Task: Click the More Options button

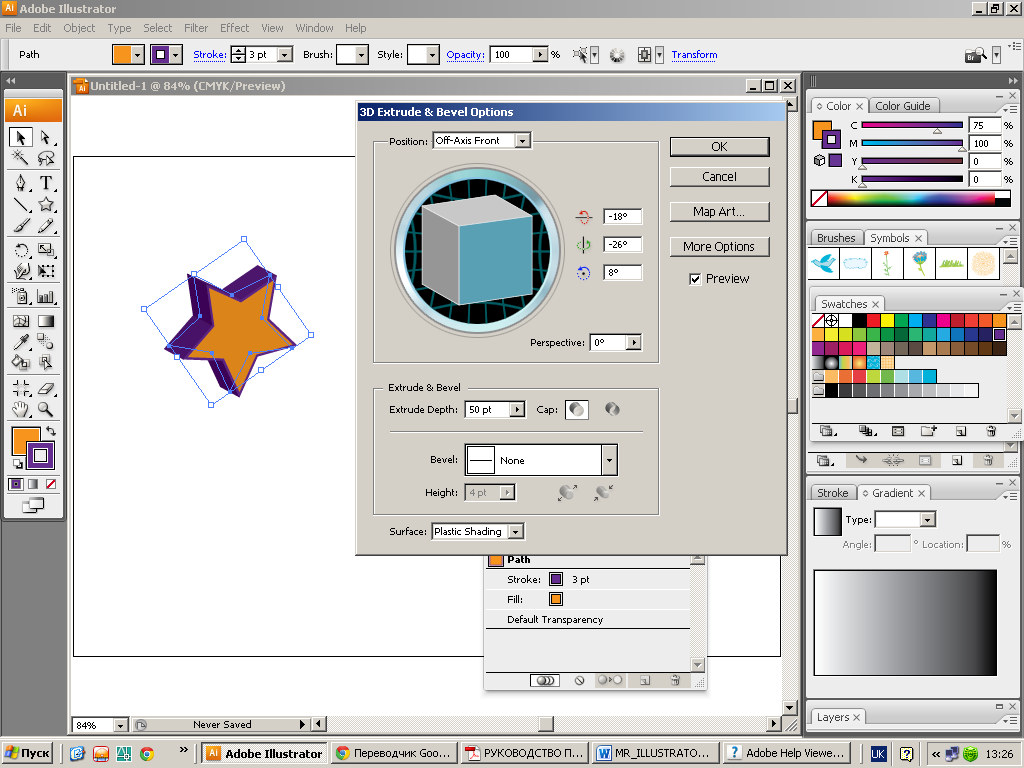Action: (719, 247)
